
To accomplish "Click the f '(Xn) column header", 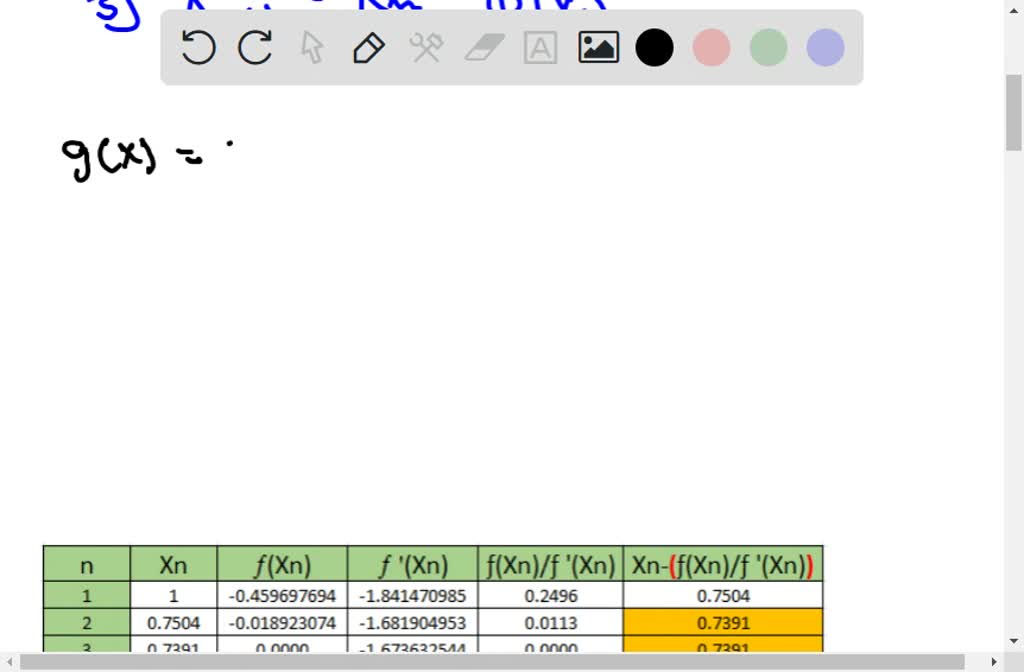I will (x=413, y=564).
